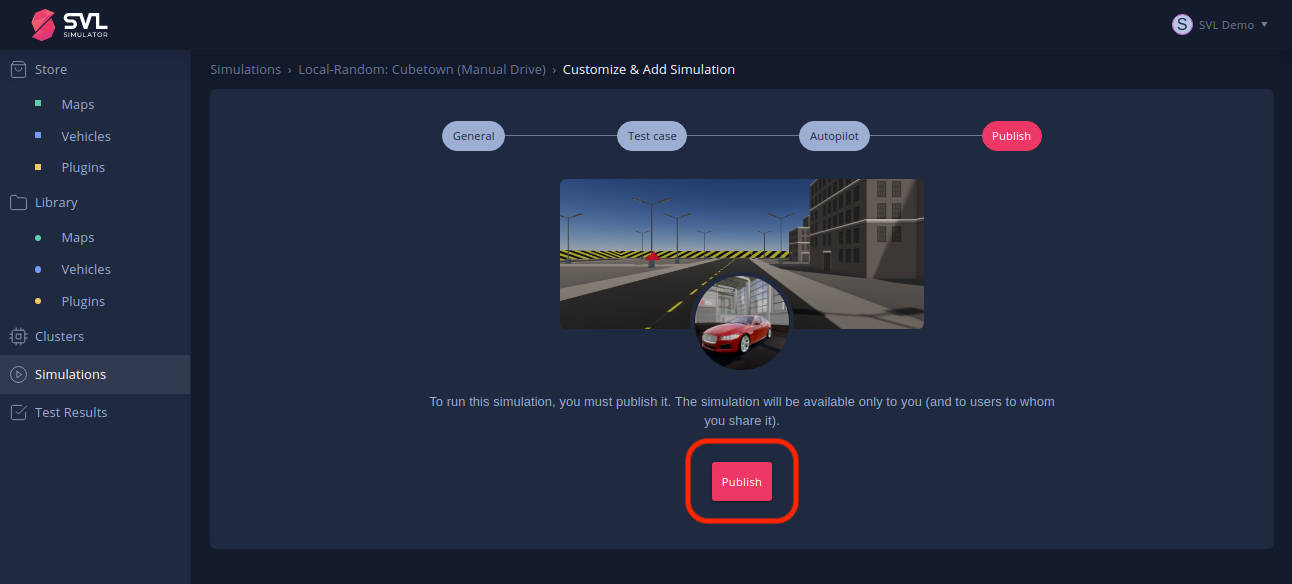Click the Library folder icon

point(17,202)
